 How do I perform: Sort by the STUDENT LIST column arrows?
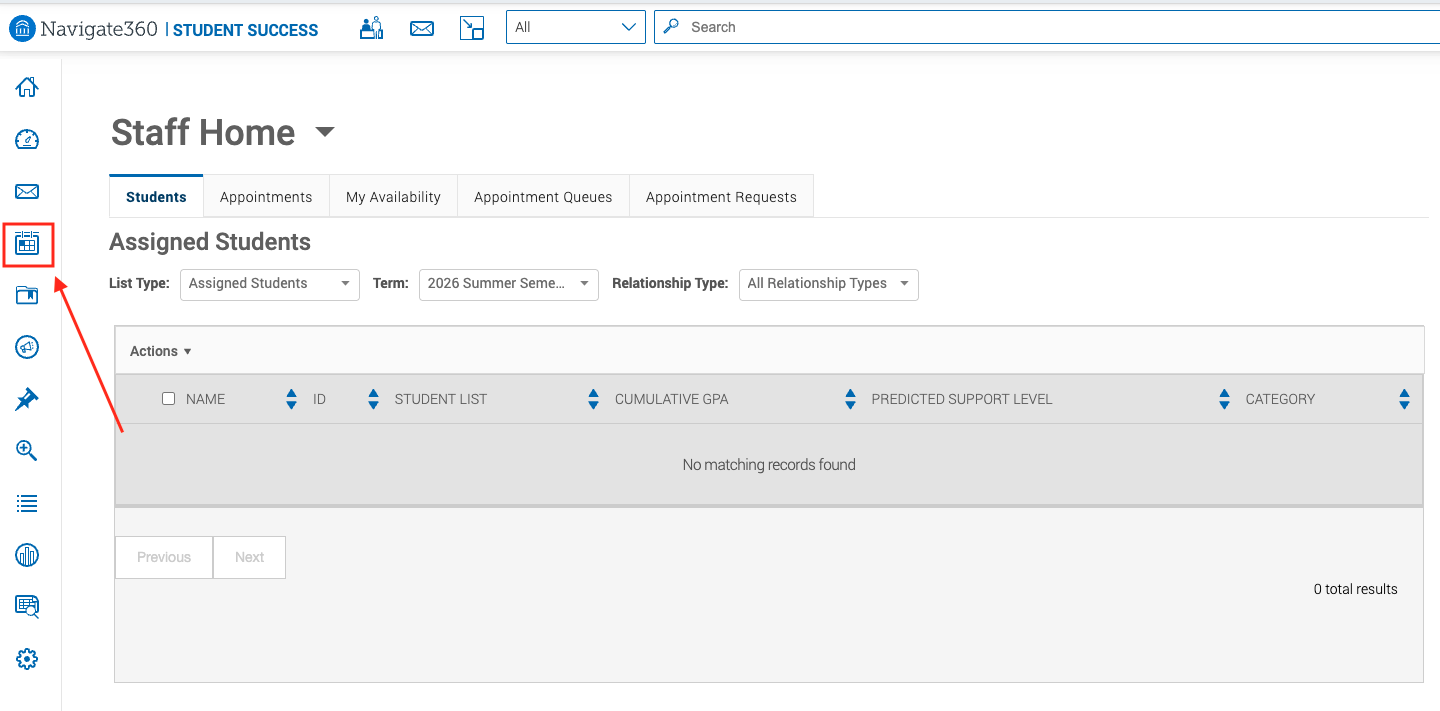tap(593, 399)
